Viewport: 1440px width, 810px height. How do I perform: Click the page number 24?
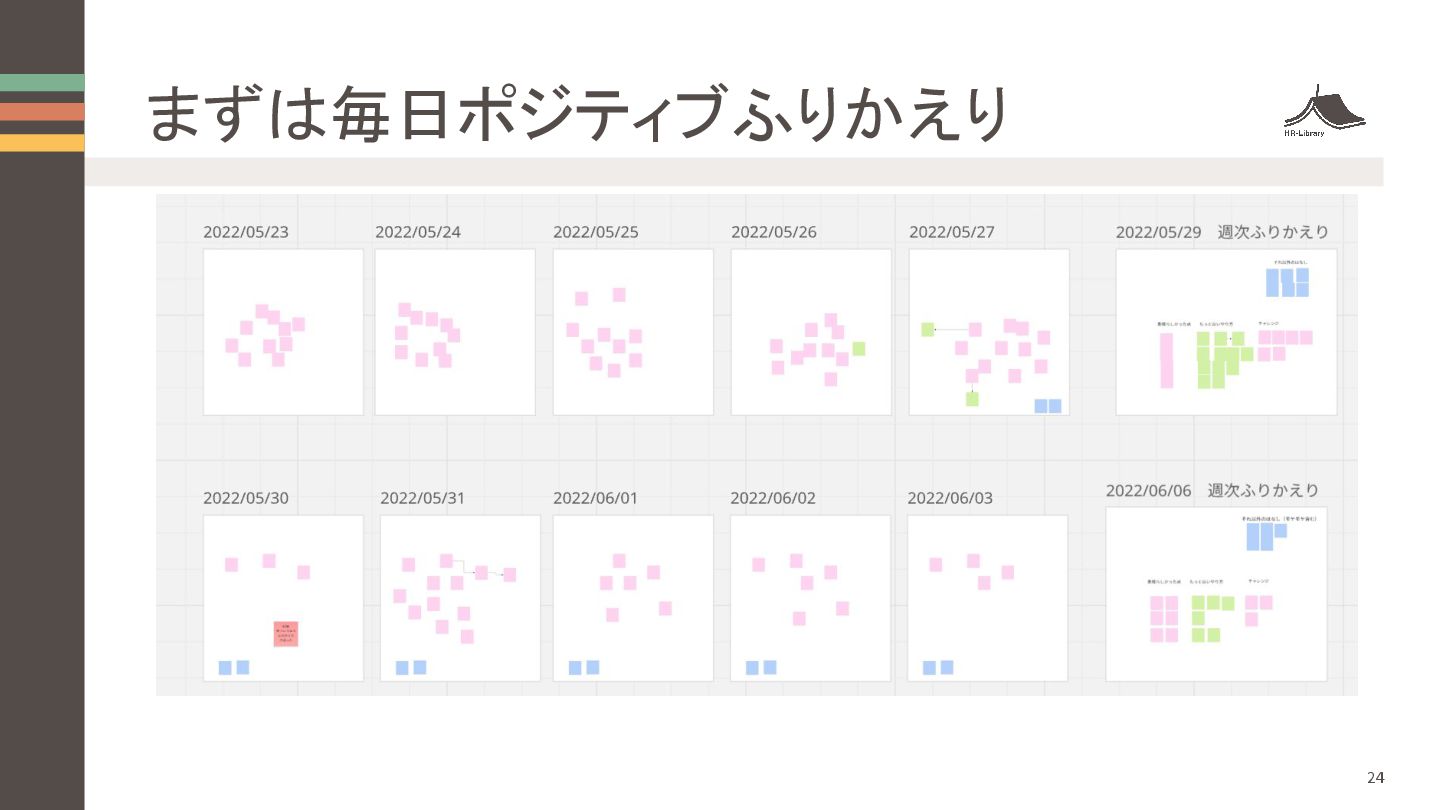(x=1376, y=778)
